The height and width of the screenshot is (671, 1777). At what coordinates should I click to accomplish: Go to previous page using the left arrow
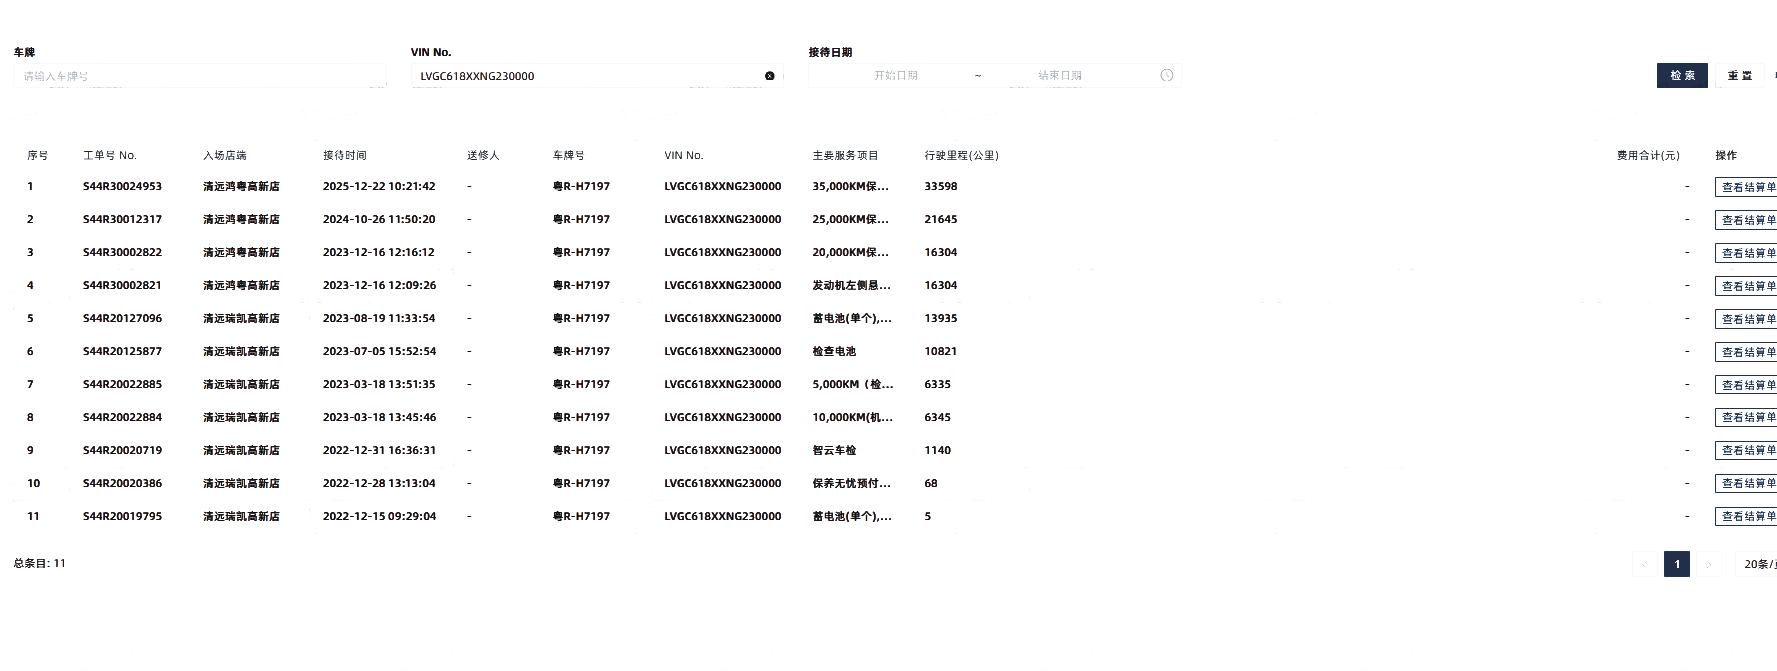click(x=1644, y=565)
